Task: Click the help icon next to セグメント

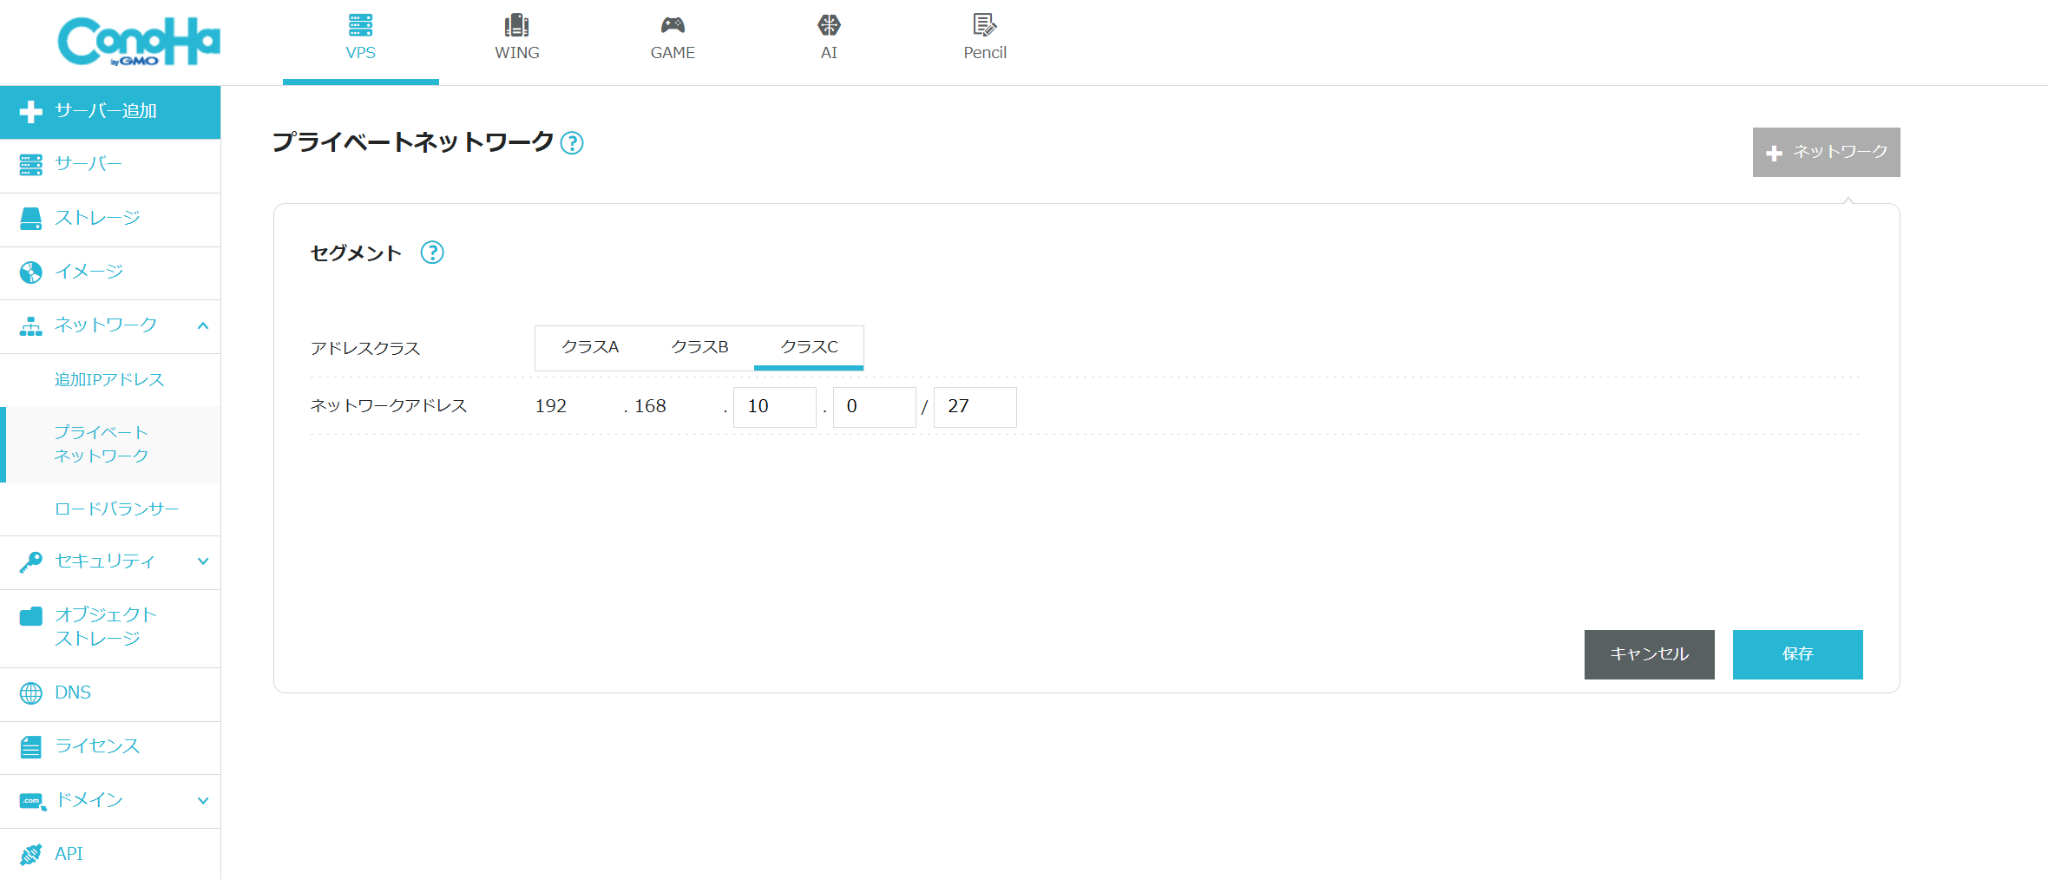Action: tap(432, 253)
